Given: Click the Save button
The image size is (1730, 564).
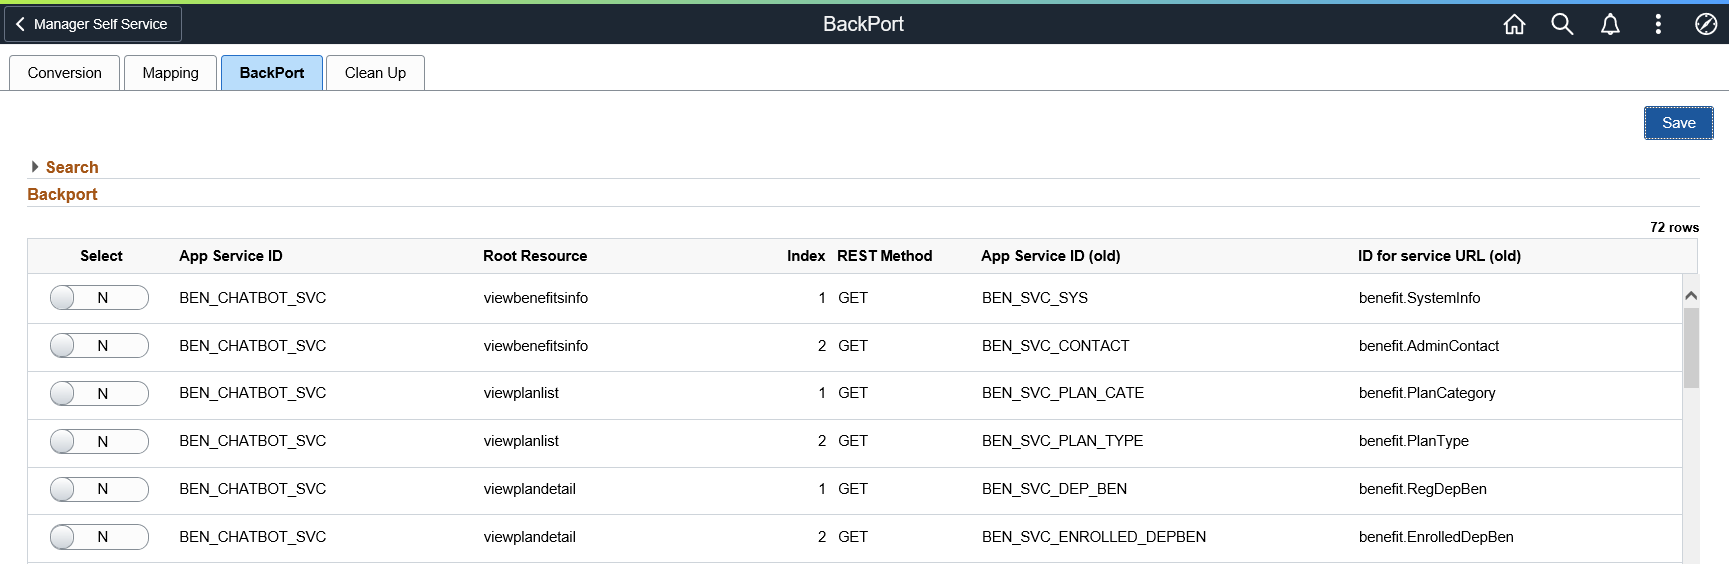Looking at the screenshot, I should (x=1679, y=123).
